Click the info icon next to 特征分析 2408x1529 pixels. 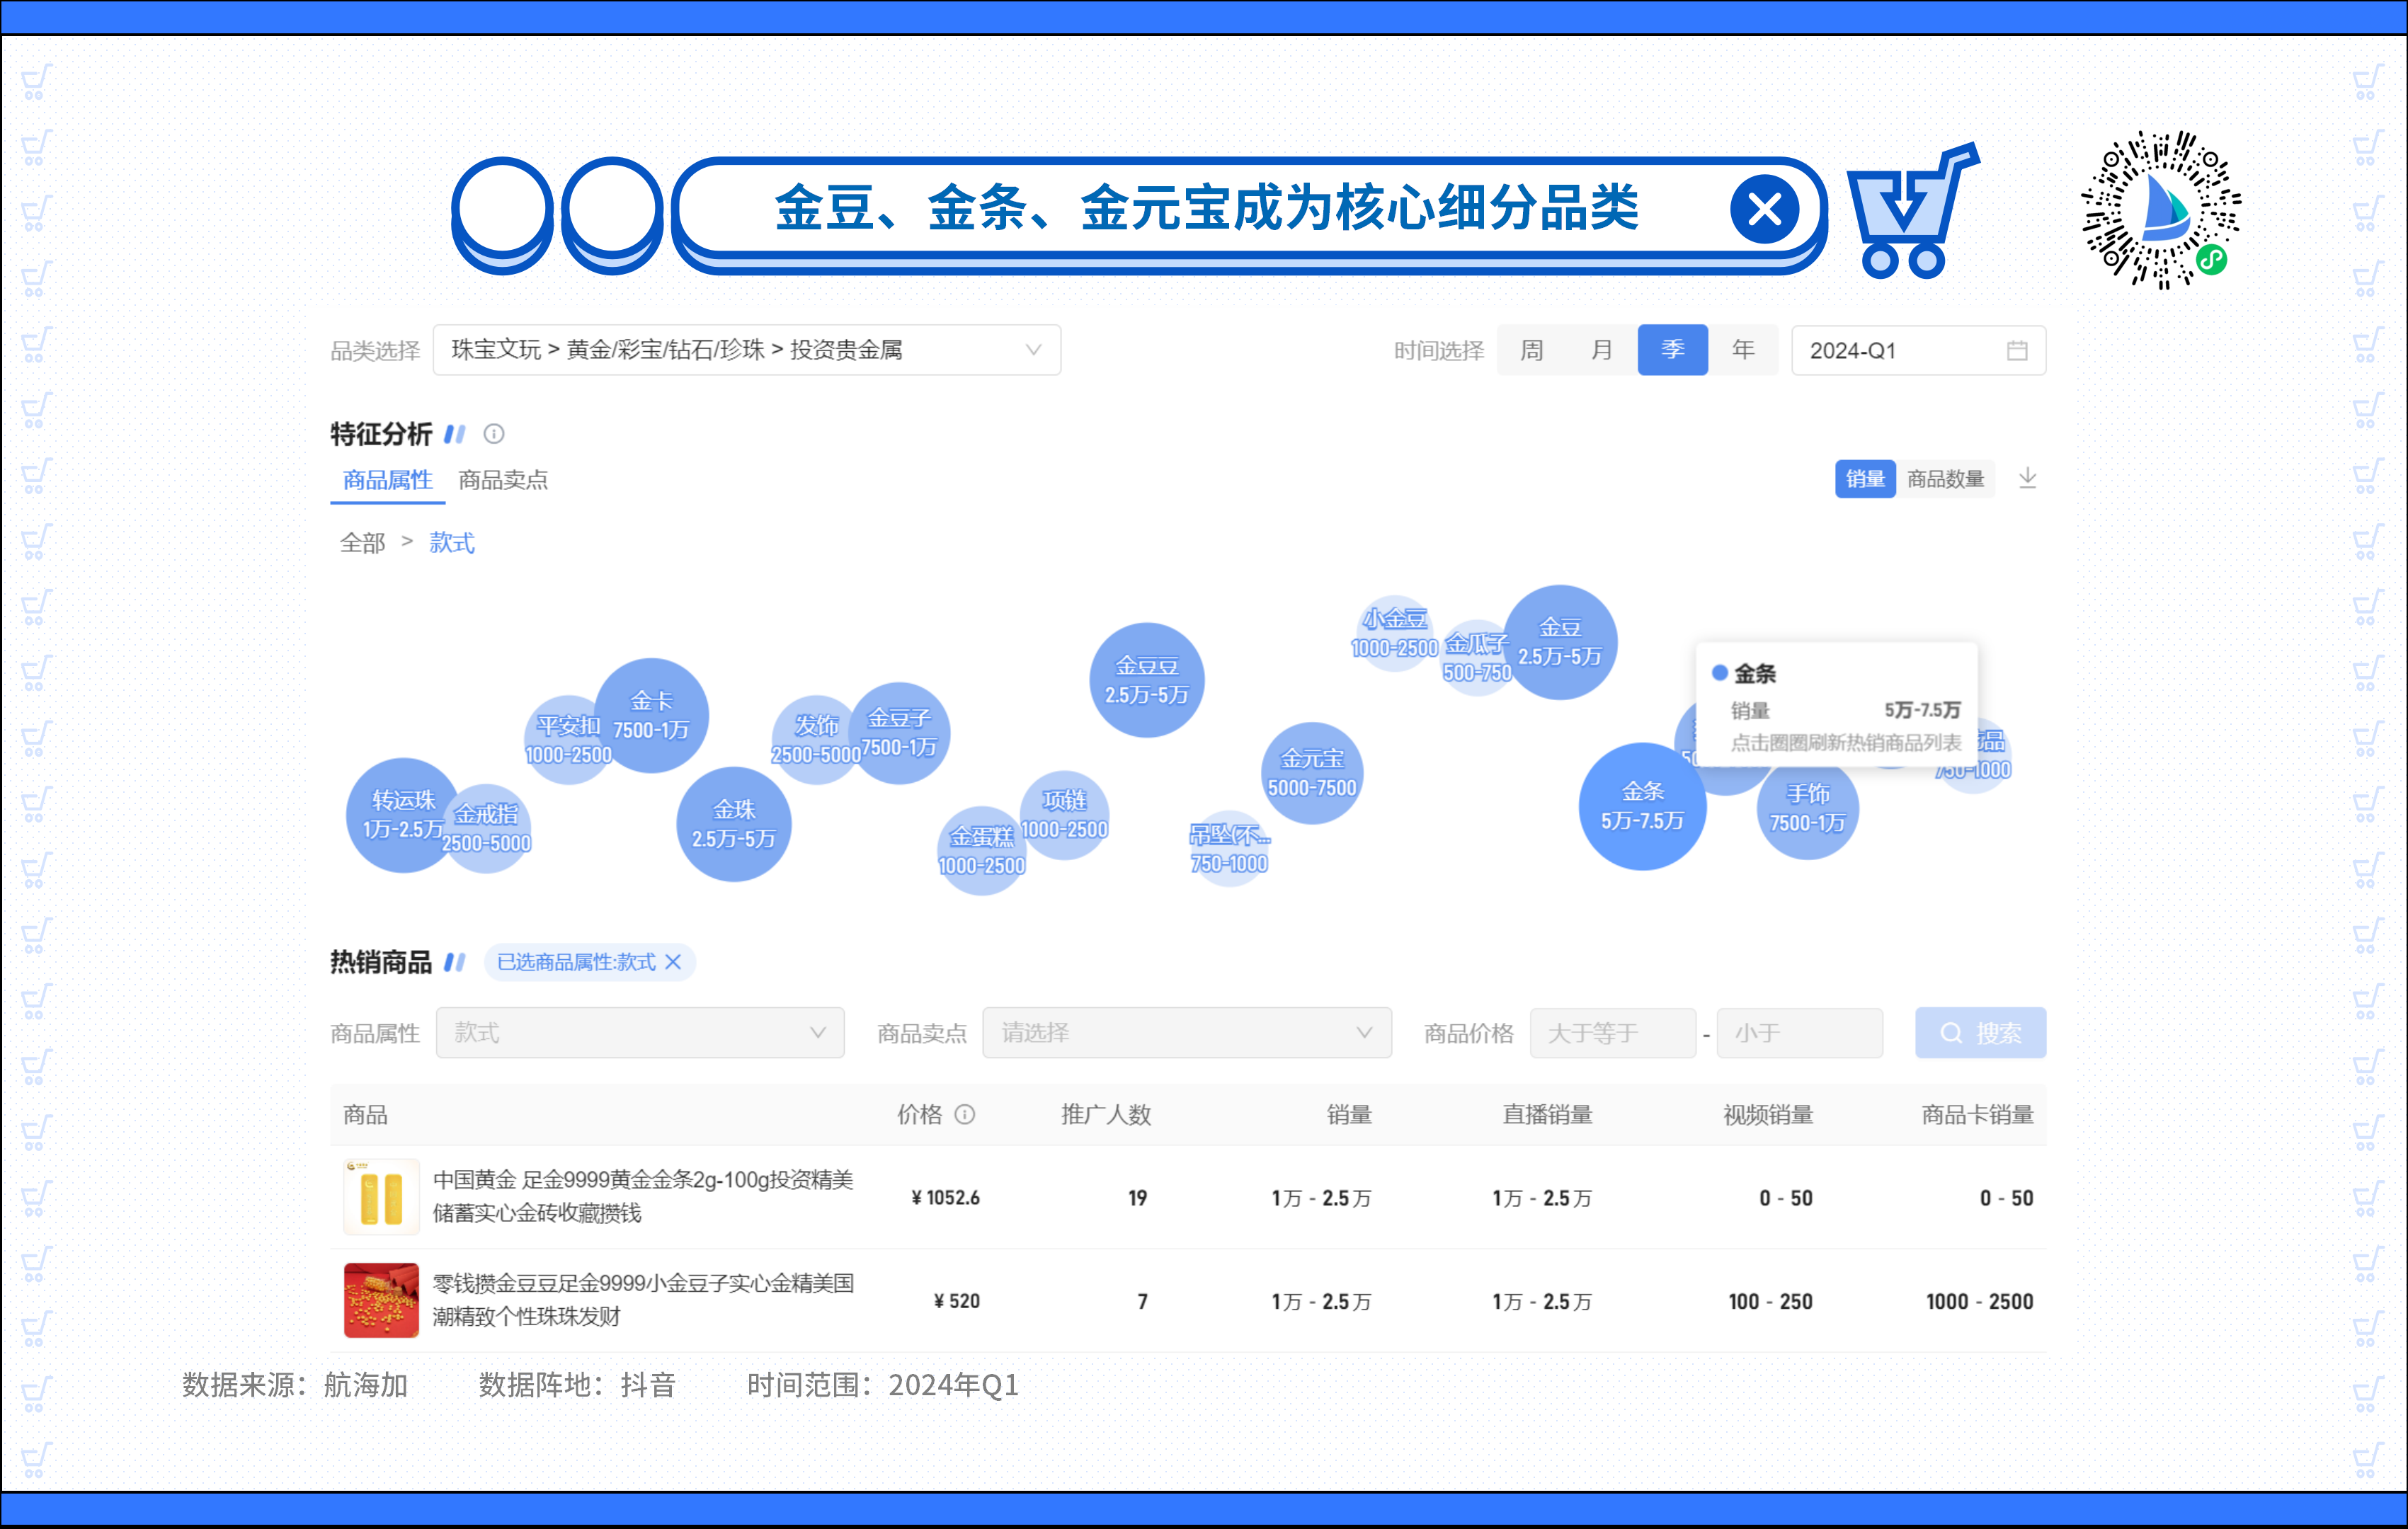pos(494,434)
